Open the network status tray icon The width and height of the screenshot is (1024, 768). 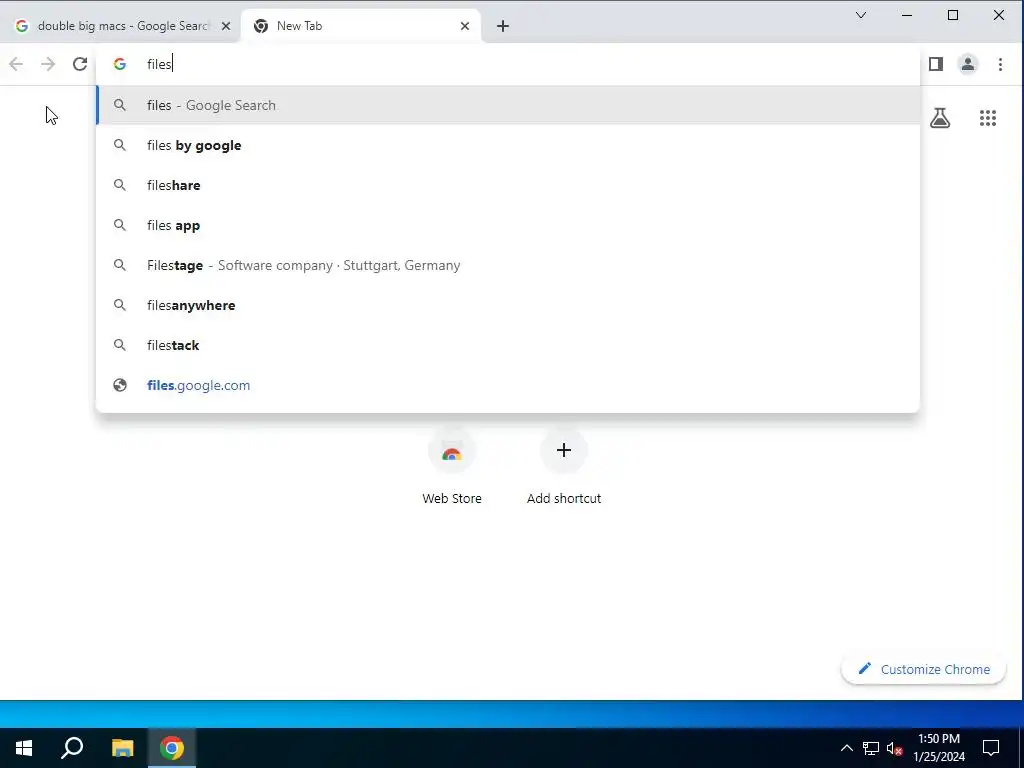point(871,748)
